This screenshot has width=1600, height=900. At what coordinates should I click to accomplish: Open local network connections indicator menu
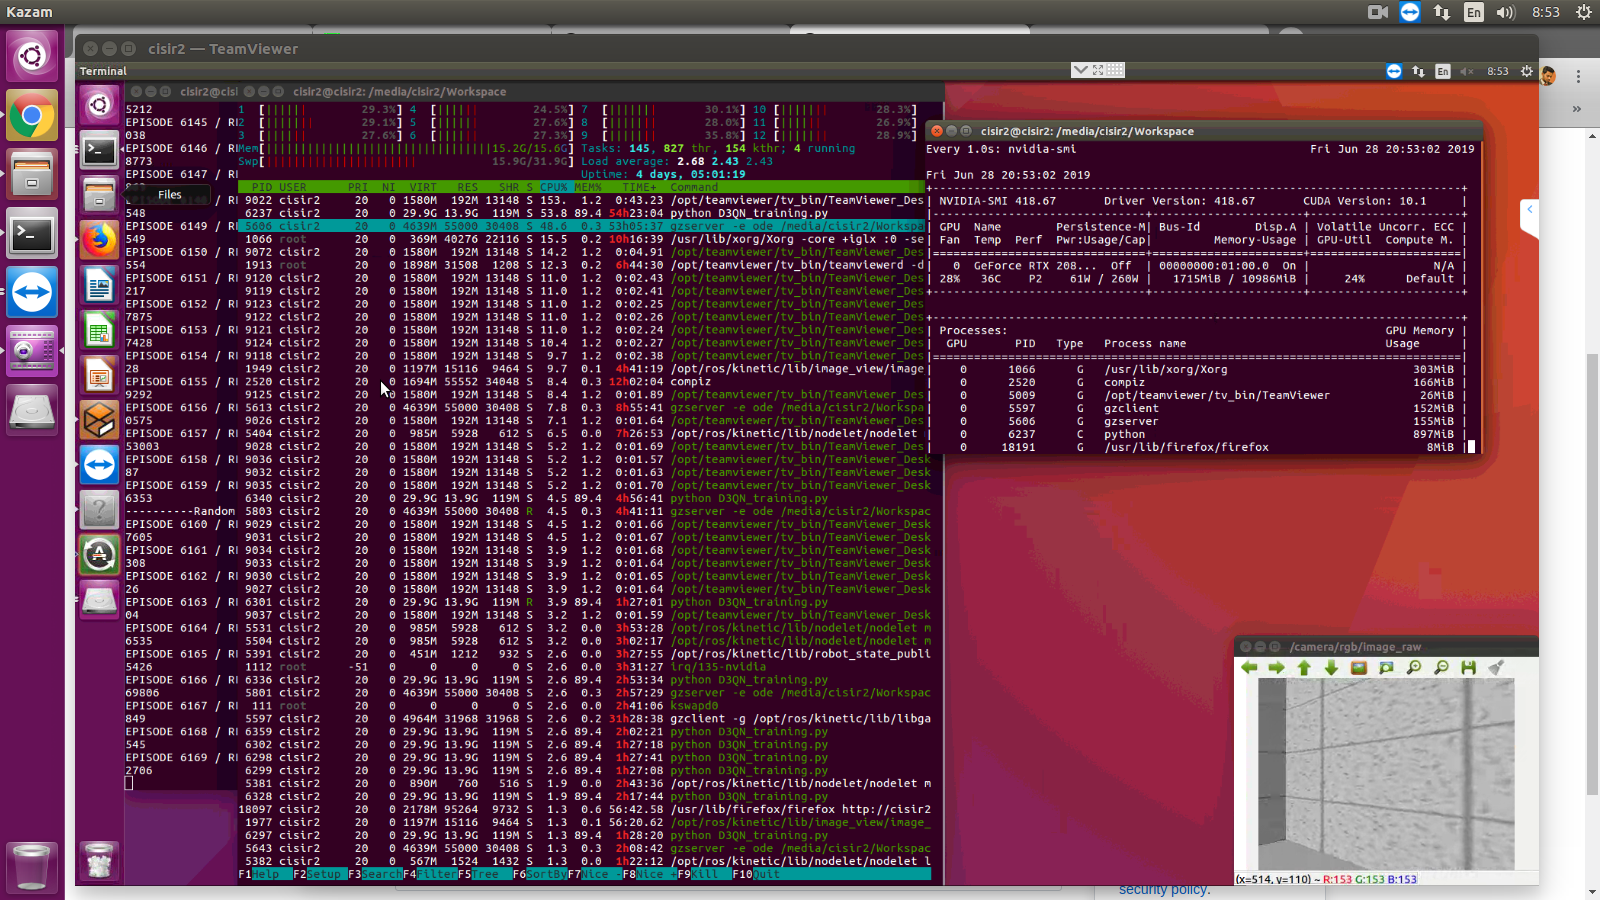coord(1441,12)
